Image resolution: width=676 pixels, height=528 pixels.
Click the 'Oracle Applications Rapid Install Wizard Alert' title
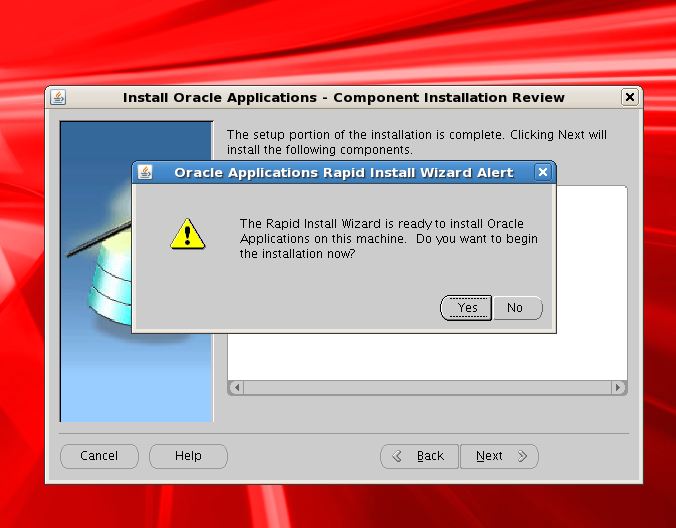pos(344,172)
